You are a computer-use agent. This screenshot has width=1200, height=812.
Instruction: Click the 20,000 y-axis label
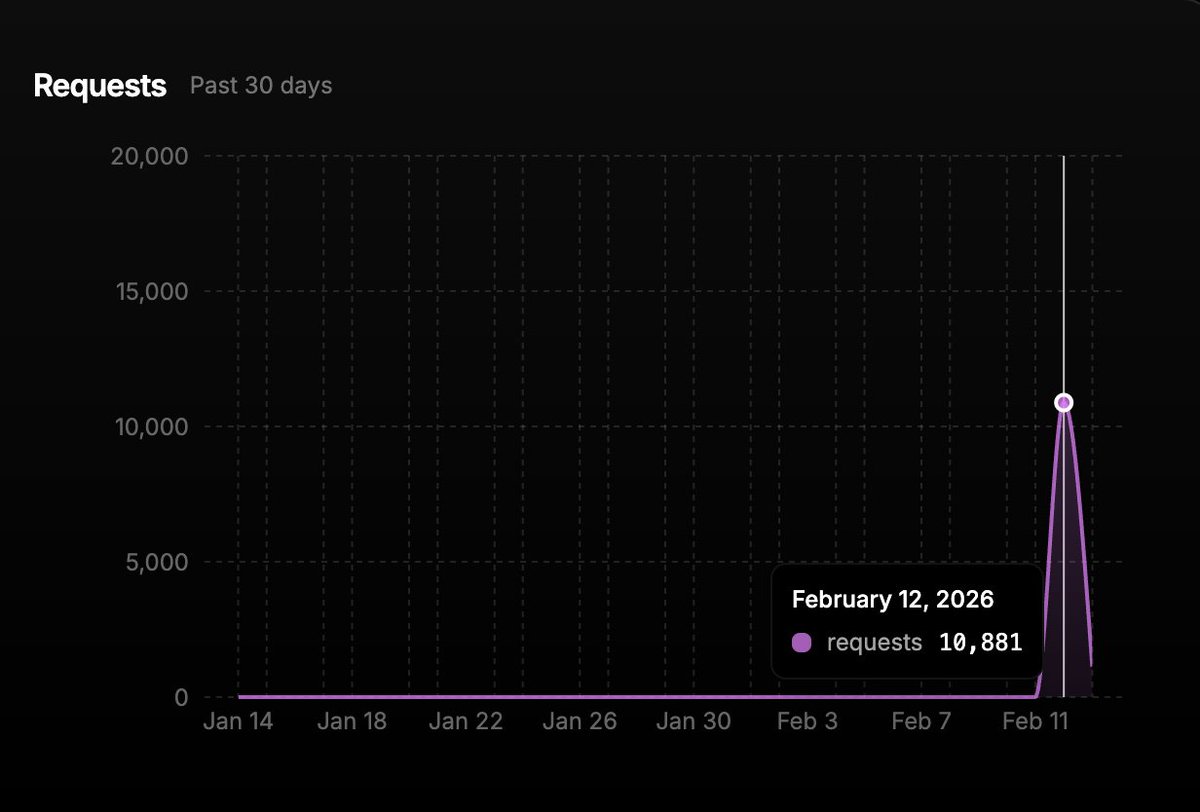[152, 156]
